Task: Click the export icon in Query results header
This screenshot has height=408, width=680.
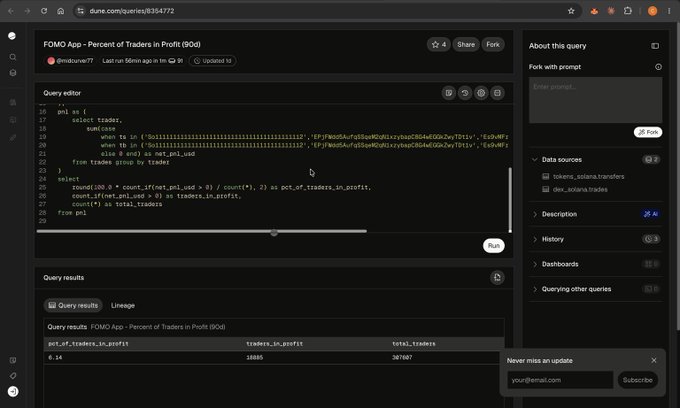Action: [497, 277]
